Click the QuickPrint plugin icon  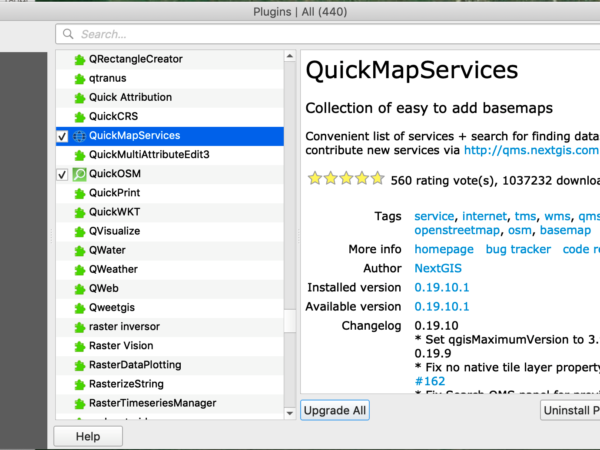tap(80, 194)
